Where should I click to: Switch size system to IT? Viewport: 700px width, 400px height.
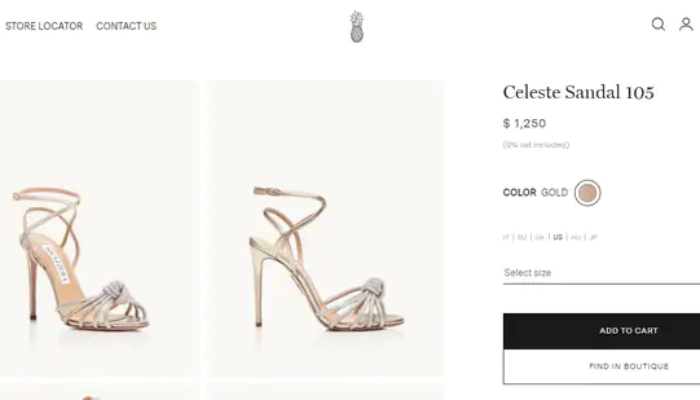point(506,237)
